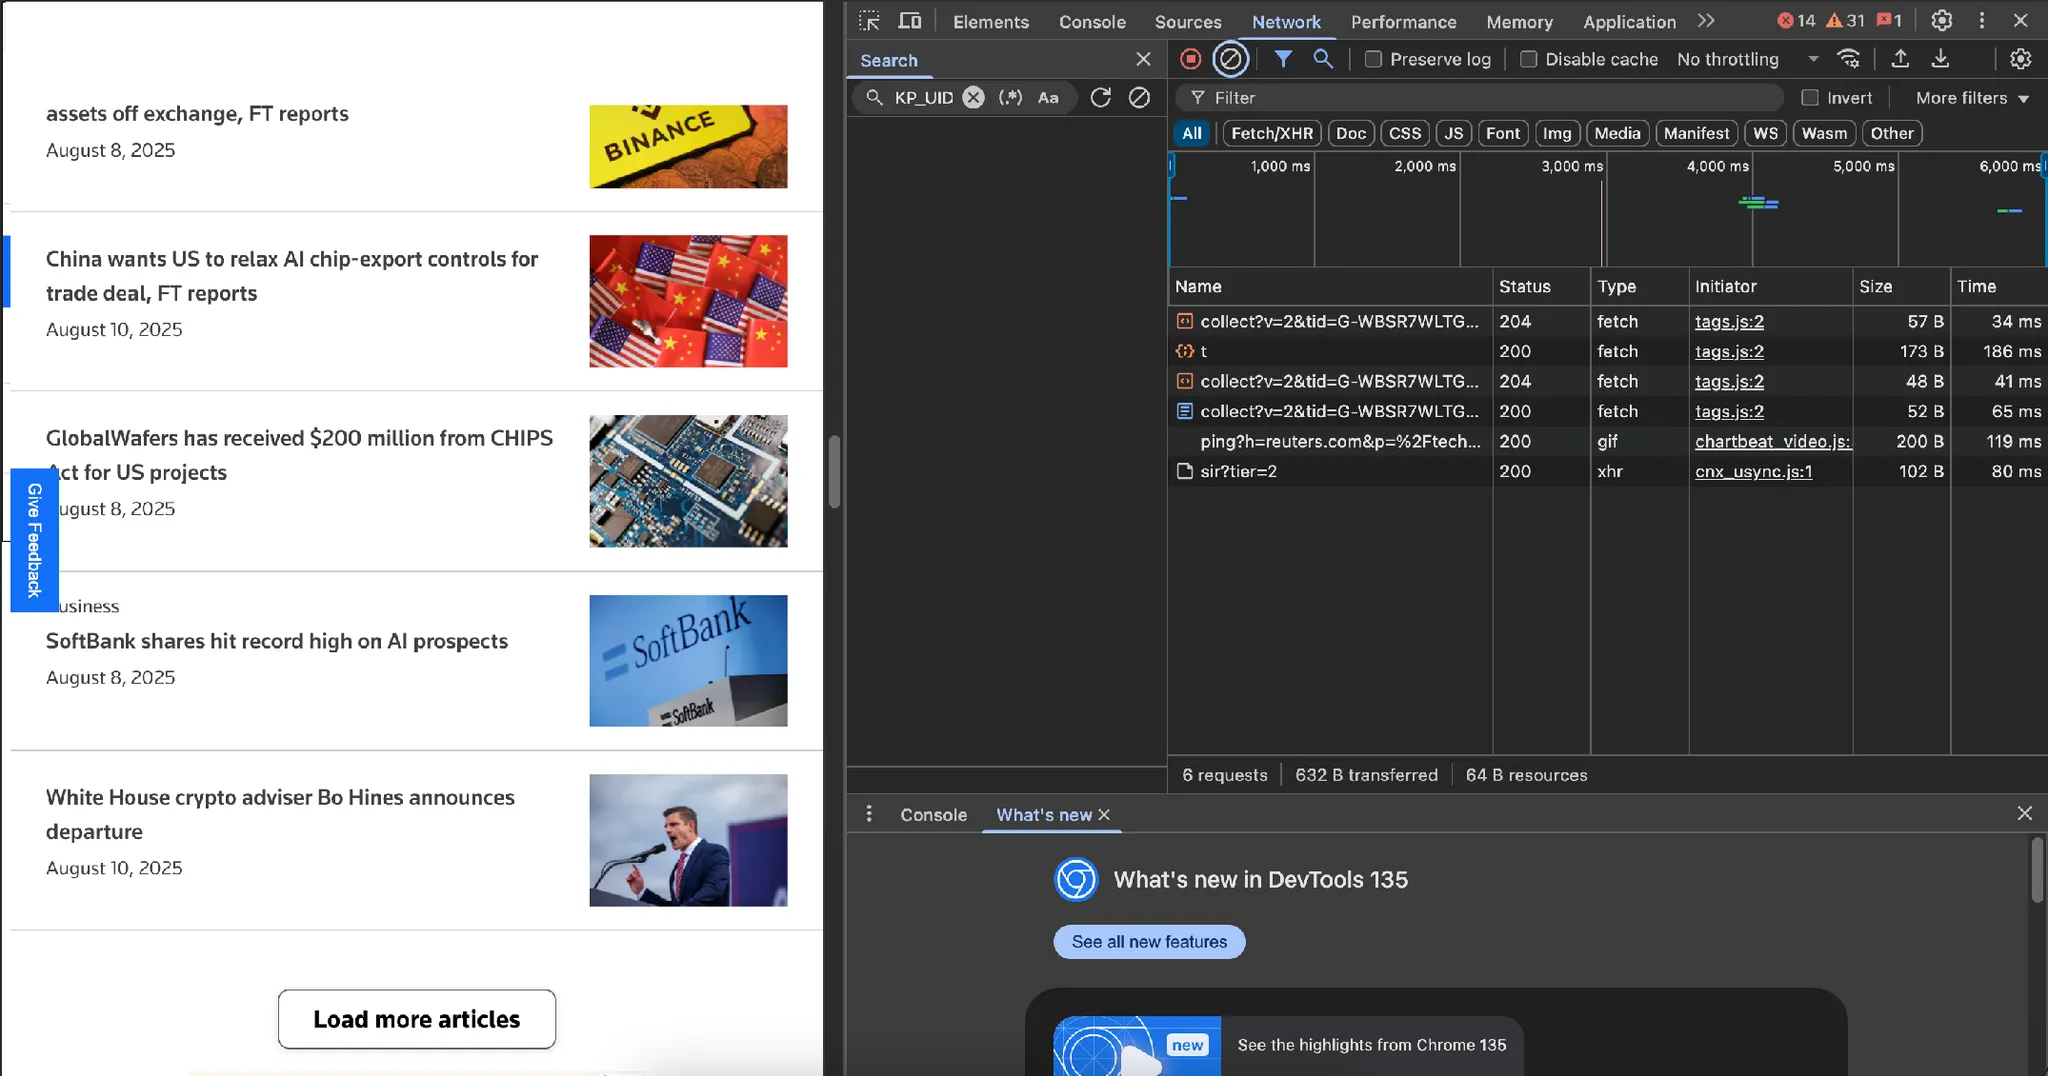The width and height of the screenshot is (2048, 1076).
Task: Click the webpage vertical scrollbar thumb
Action: [x=834, y=472]
